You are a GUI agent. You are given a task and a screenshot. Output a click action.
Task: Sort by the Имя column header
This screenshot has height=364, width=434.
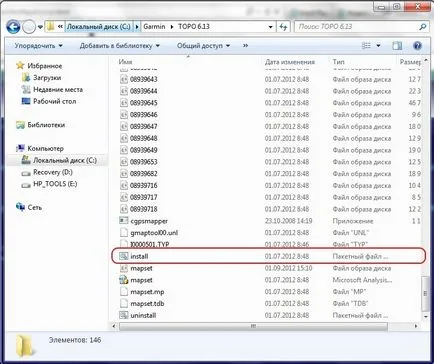pyautogui.click(x=125, y=62)
